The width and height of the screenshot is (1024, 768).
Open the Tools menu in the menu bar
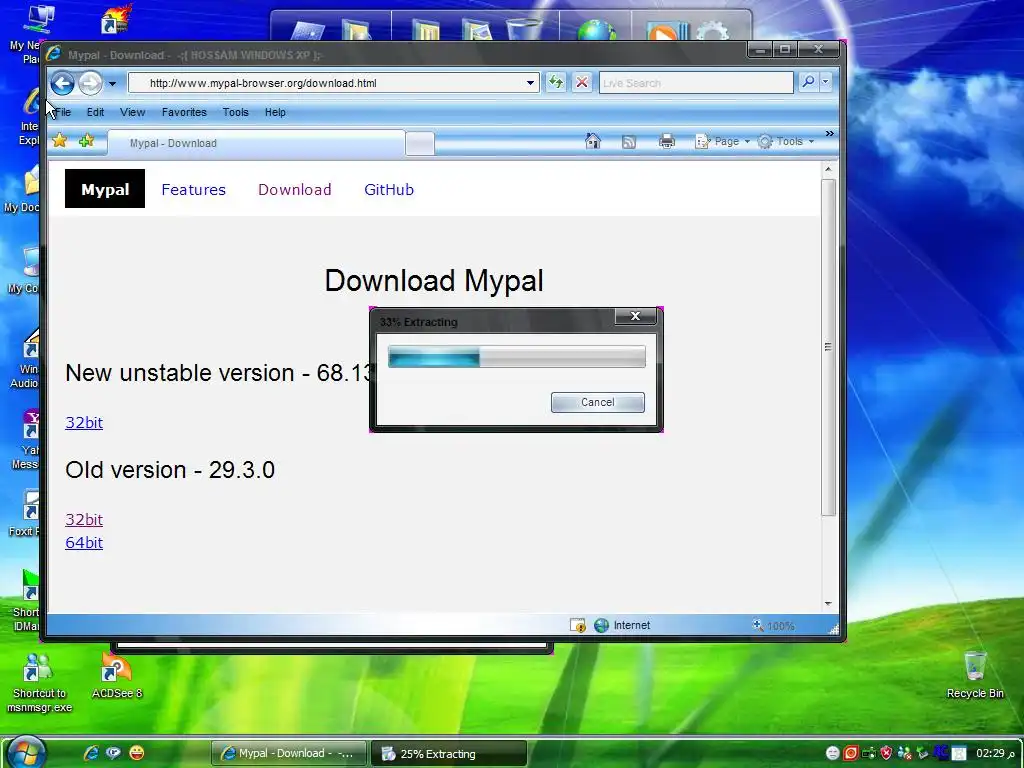(x=236, y=112)
